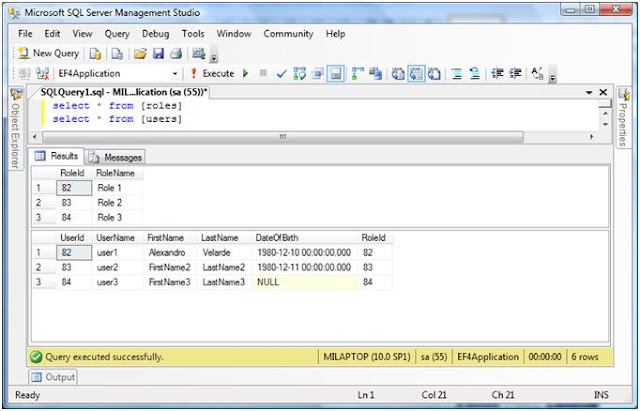The image size is (640, 411).
Task: Open standard toolbar options arrow
Action: [x=214, y=58]
